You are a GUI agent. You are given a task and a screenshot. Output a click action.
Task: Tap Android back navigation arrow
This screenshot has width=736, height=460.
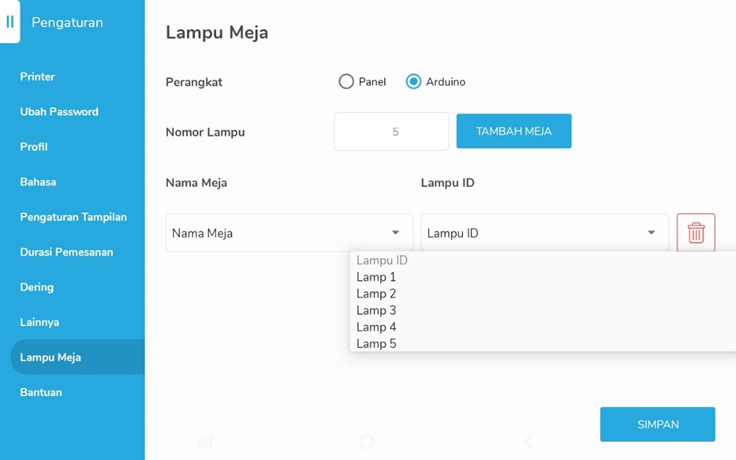(x=528, y=441)
